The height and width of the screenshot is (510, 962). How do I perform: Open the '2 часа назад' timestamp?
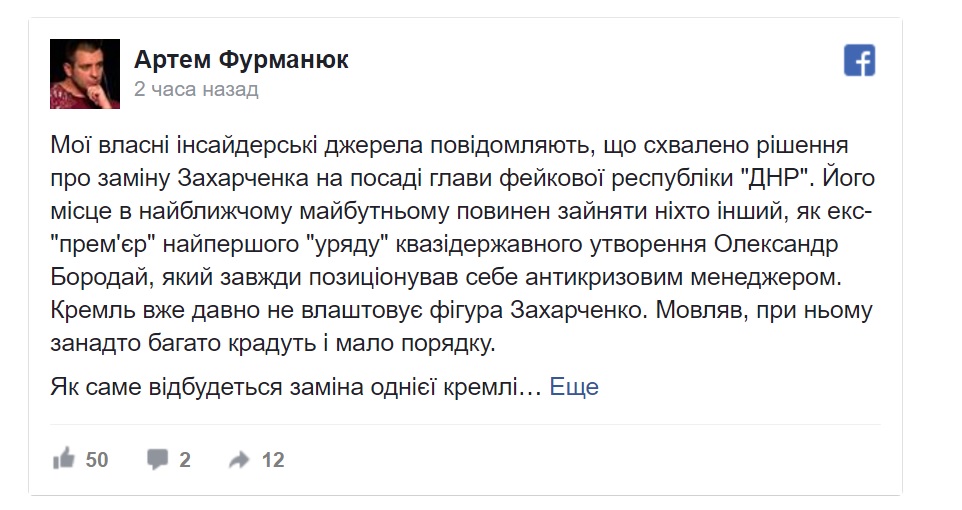[x=196, y=89]
